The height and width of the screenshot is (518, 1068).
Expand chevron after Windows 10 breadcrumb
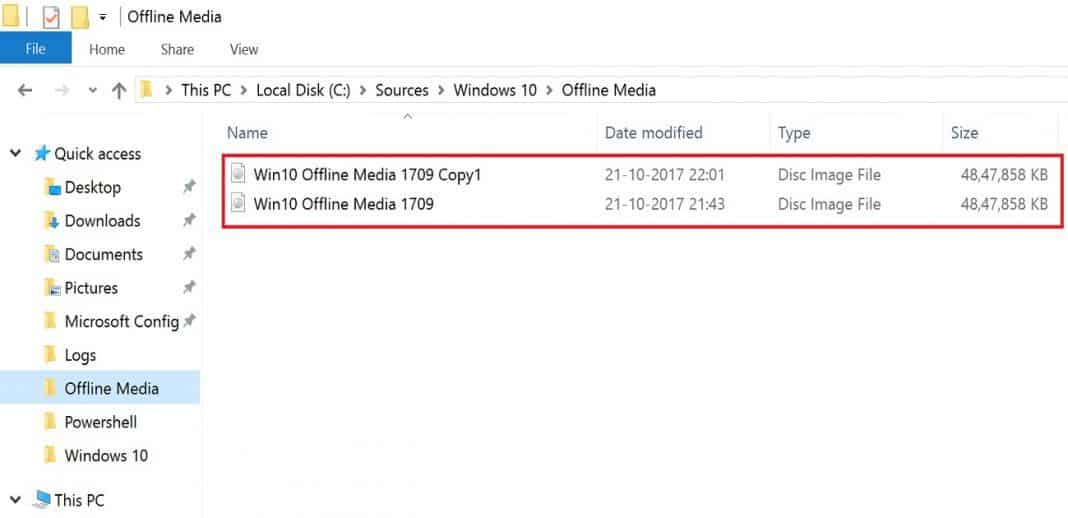coord(549,91)
